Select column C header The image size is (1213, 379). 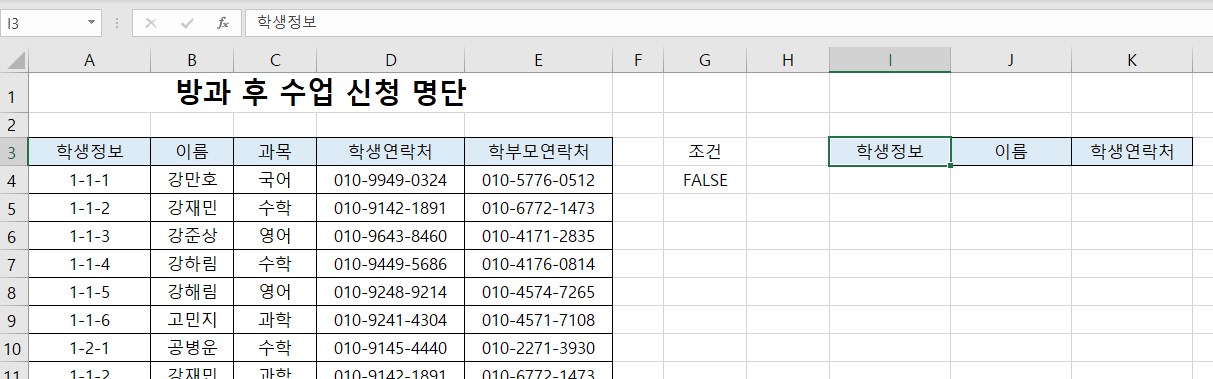click(275, 61)
